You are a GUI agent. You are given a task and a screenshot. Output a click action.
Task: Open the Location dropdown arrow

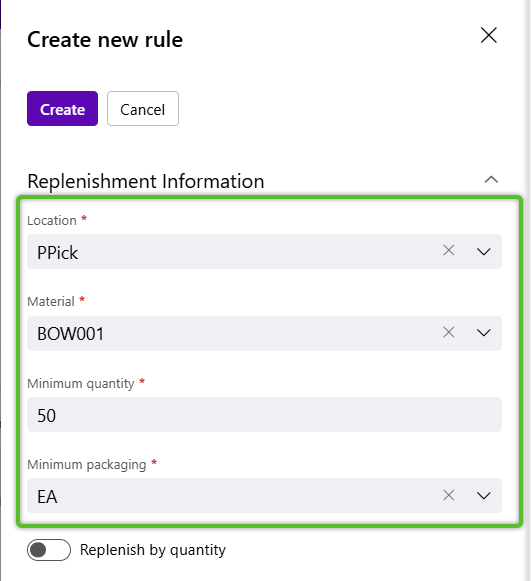(x=484, y=252)
